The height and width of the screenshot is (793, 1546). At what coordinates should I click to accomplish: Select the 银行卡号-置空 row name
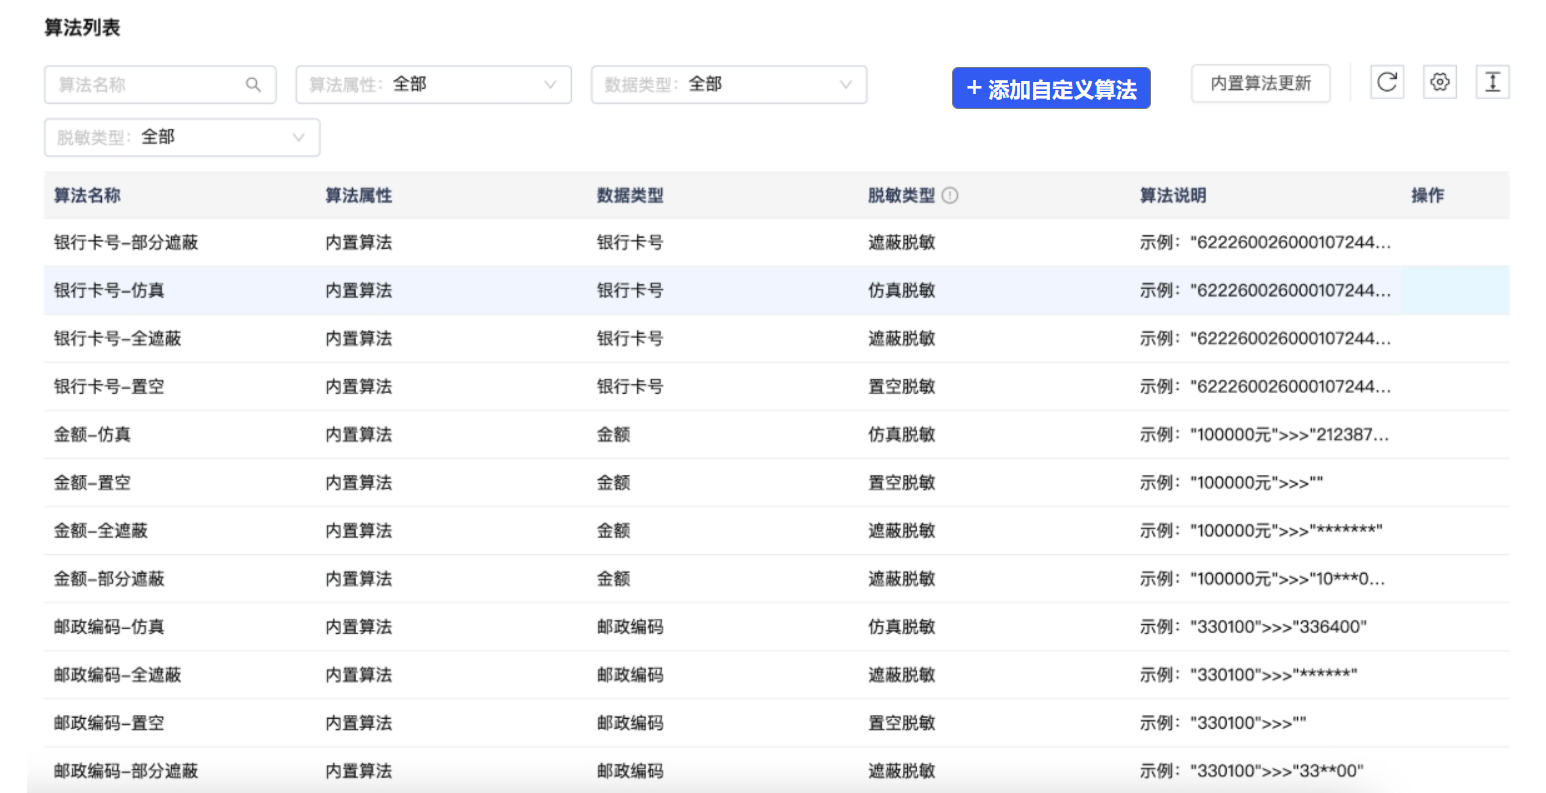109,387
